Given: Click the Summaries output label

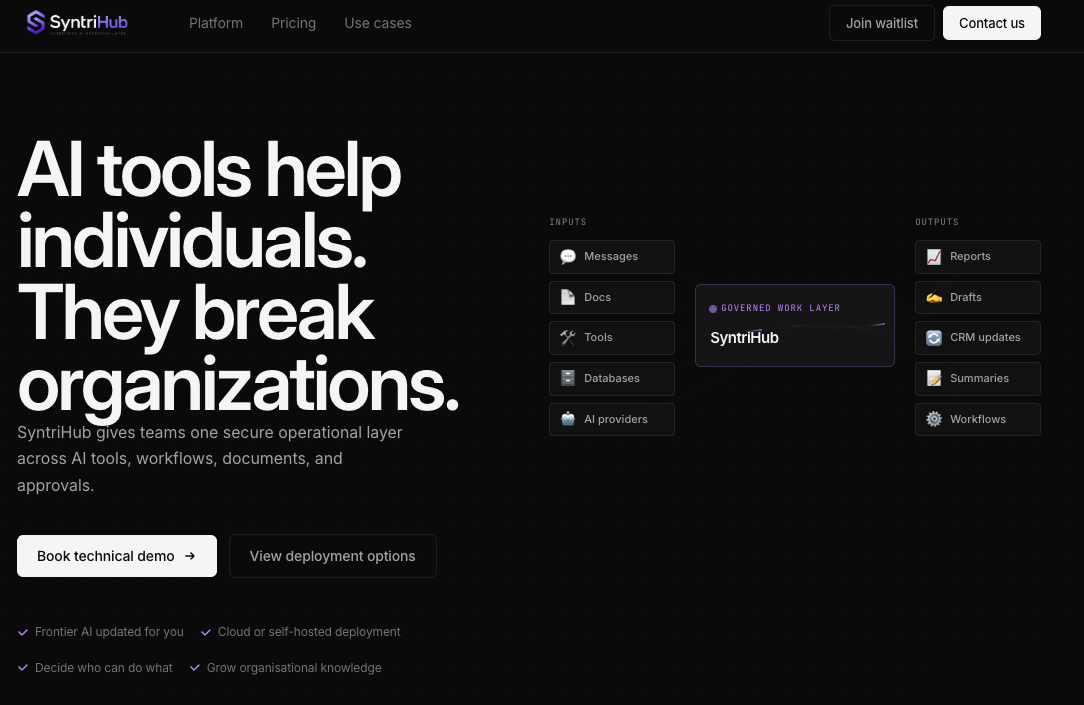Looking at the screenshot, I should tap(979, 378).
